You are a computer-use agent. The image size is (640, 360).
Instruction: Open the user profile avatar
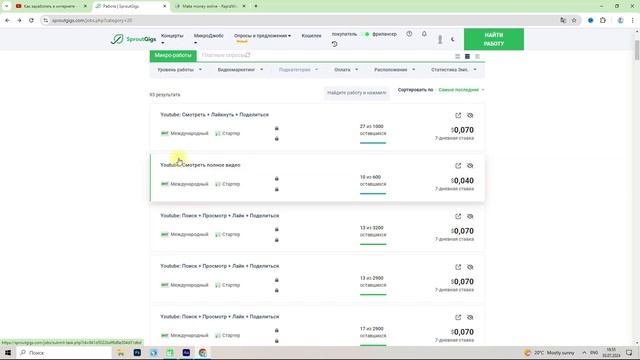[x=440, y=39]
